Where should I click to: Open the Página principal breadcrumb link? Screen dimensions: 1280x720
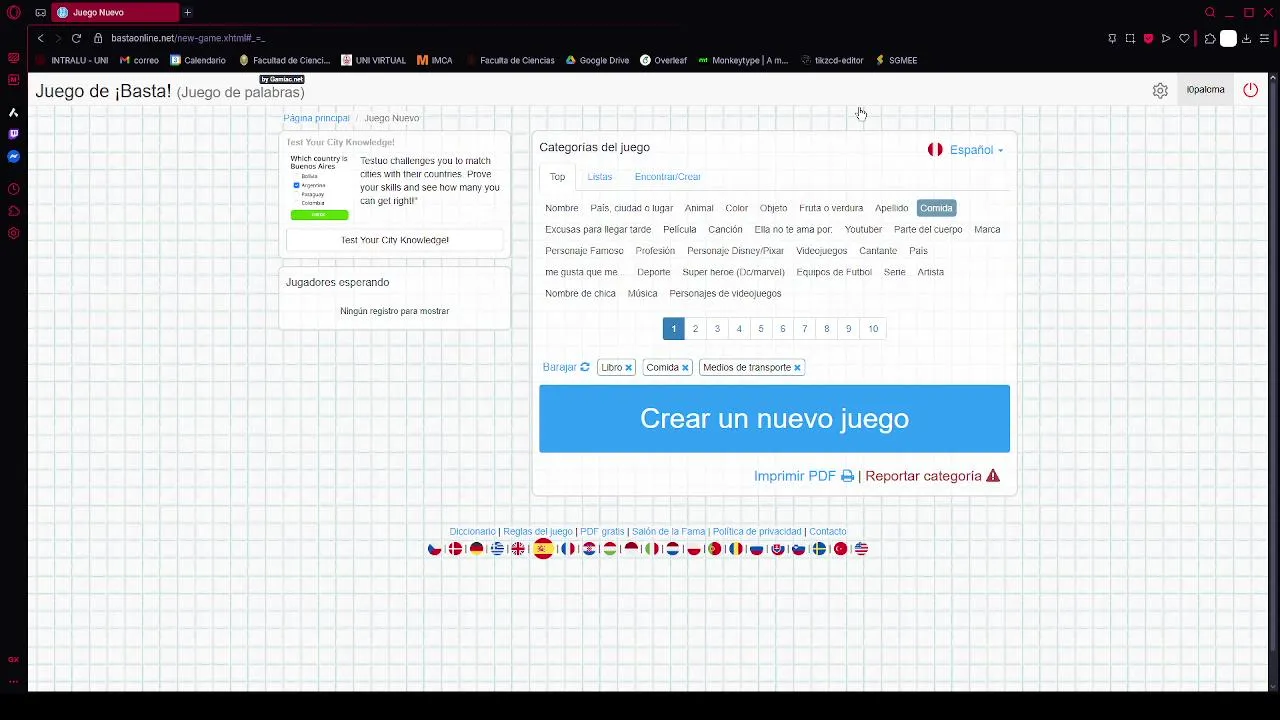pyautogui.click(x=316, y=118)
